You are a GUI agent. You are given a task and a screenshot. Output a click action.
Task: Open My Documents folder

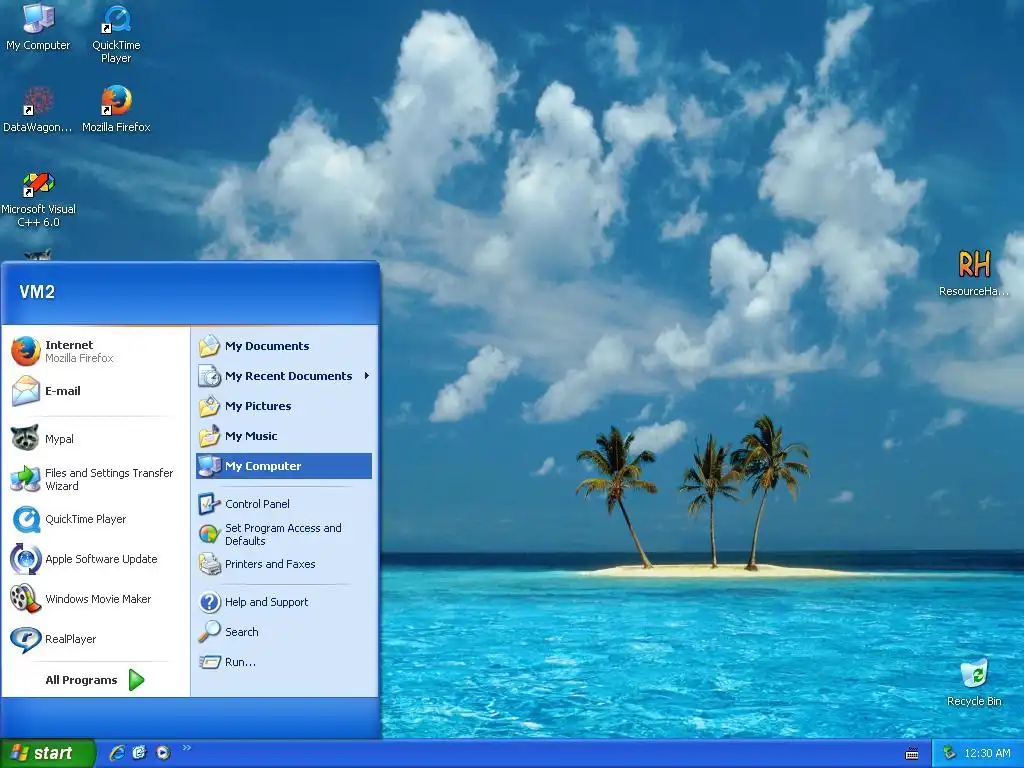coord(283,346)
